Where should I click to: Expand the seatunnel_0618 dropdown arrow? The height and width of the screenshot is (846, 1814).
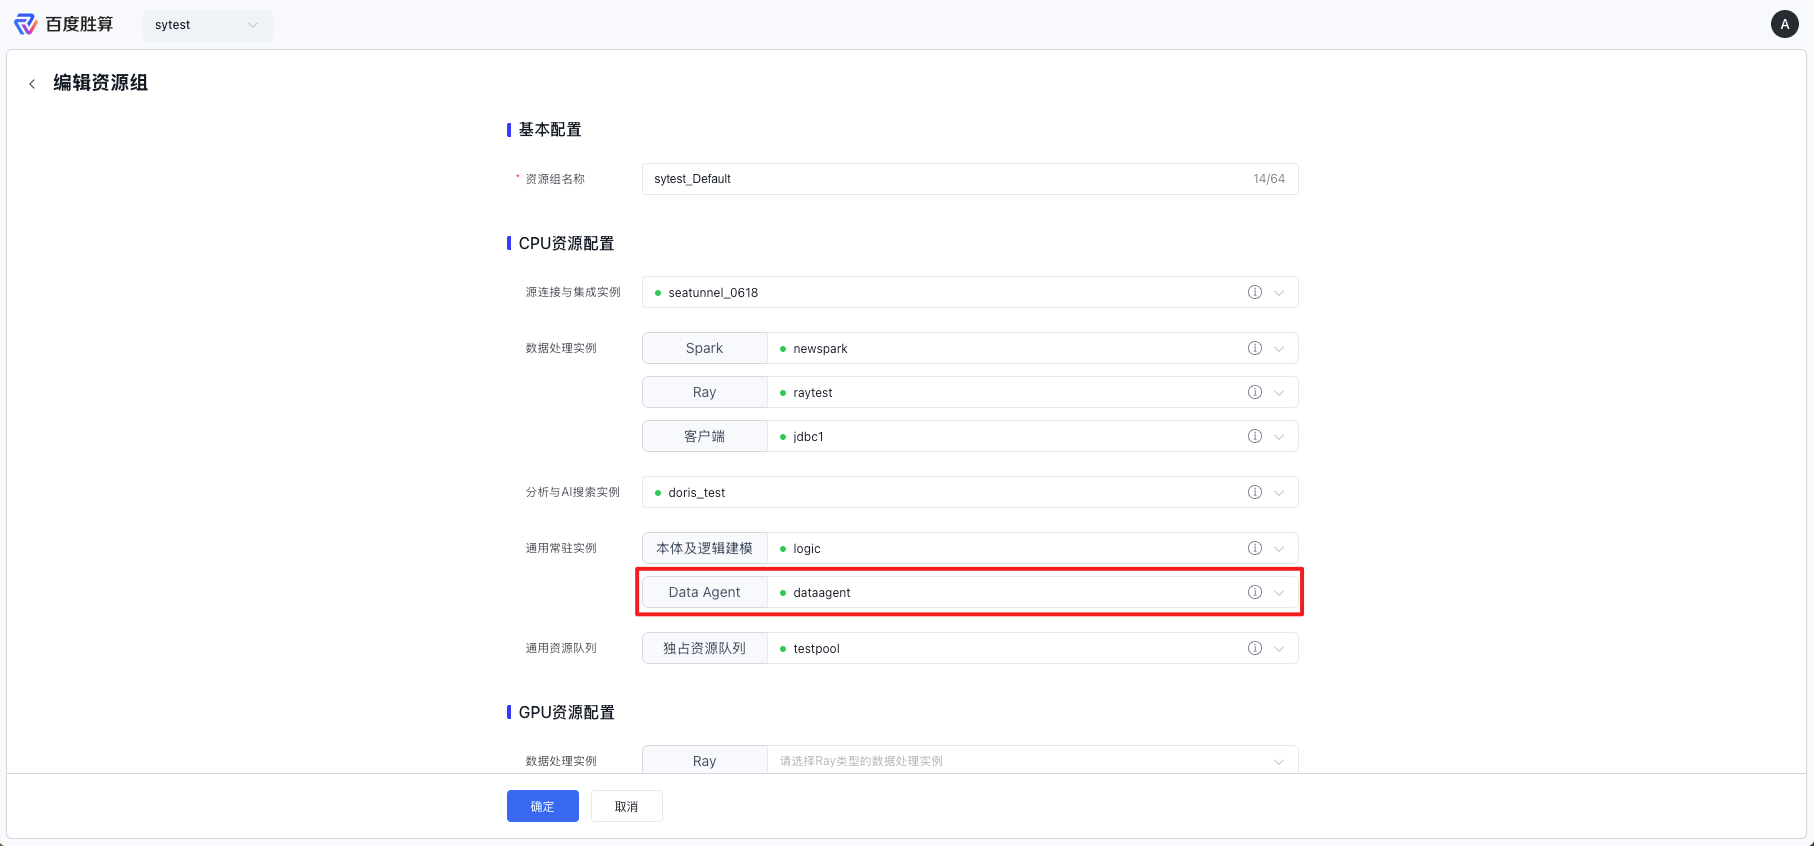click(x=1279, y=293)
